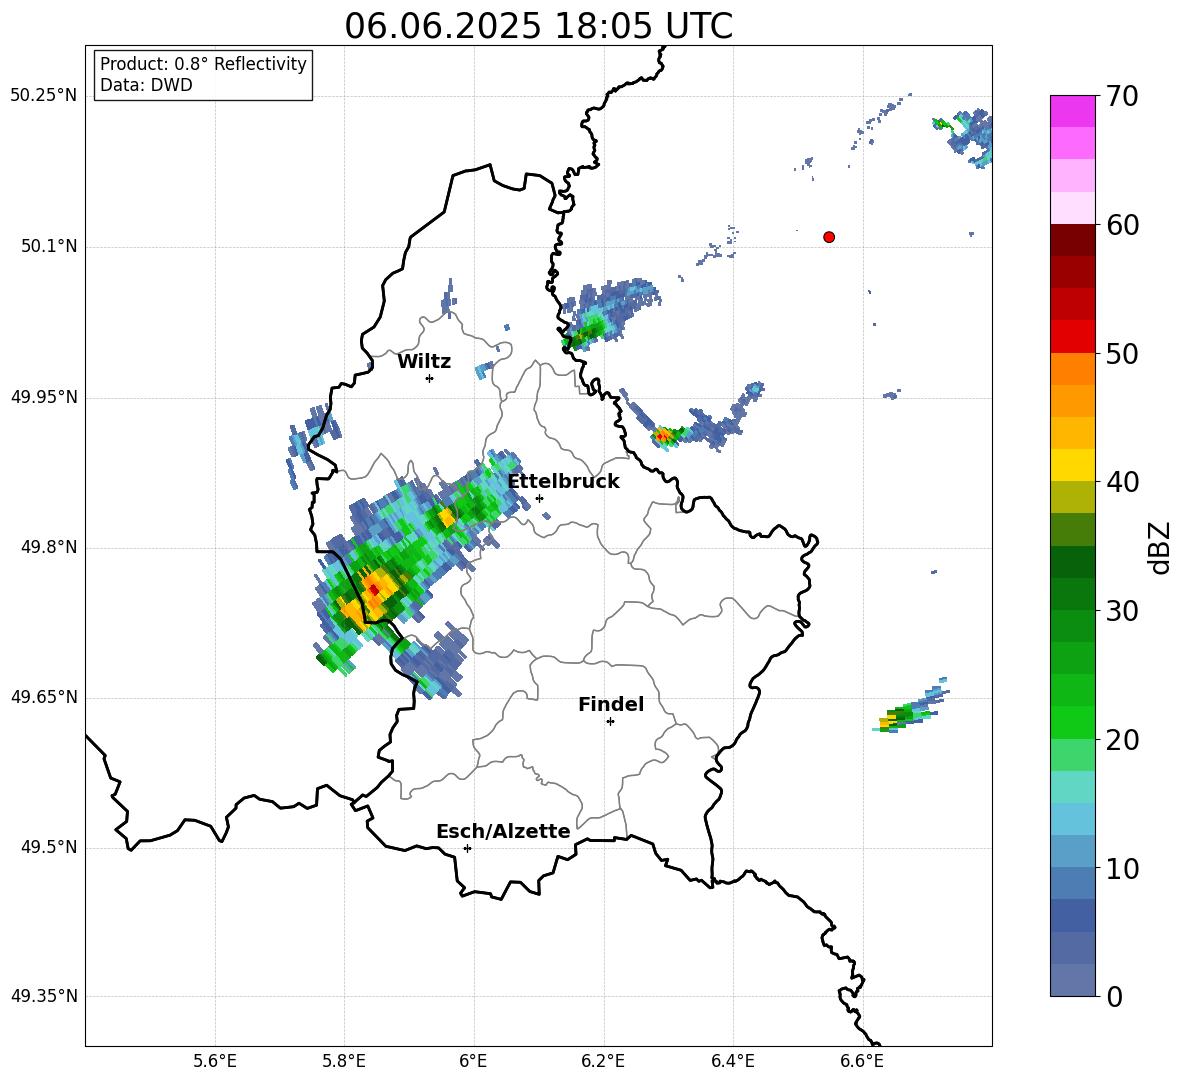
Task: Click the red dot marker on the map
Action: pyautogui.click(x=829, y=237)
